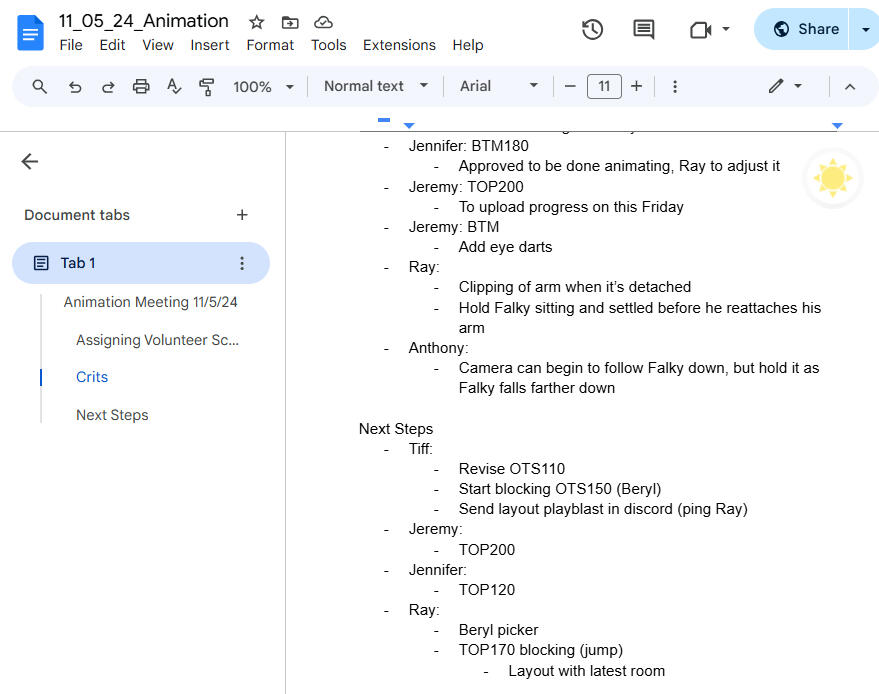Collapse toolbar with up chevron
The width and height of the screenshot is (879, 694).
[x=850, y=87]
